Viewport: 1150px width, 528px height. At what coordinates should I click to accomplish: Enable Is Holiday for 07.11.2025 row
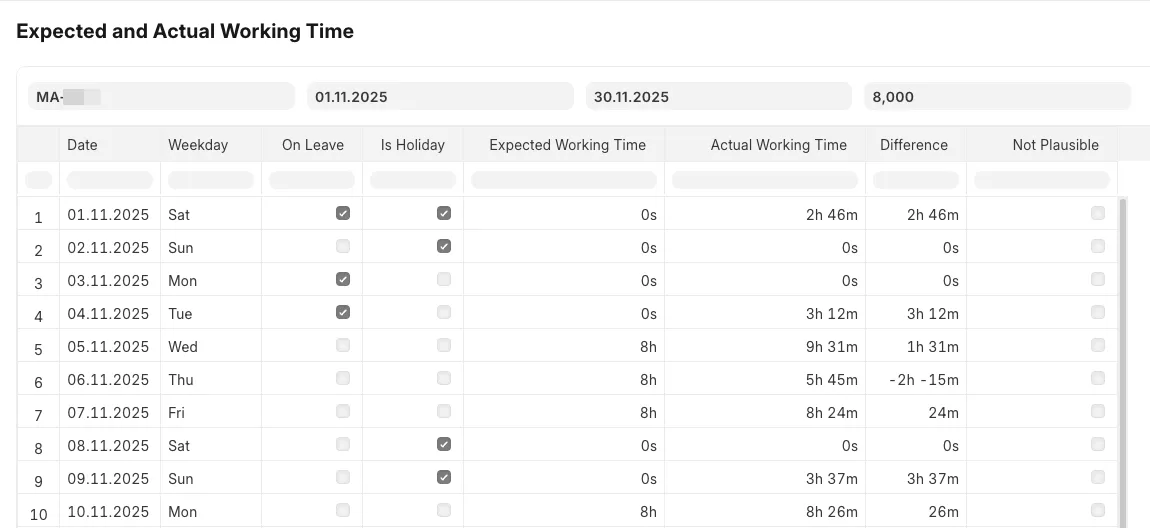(444, 411)
